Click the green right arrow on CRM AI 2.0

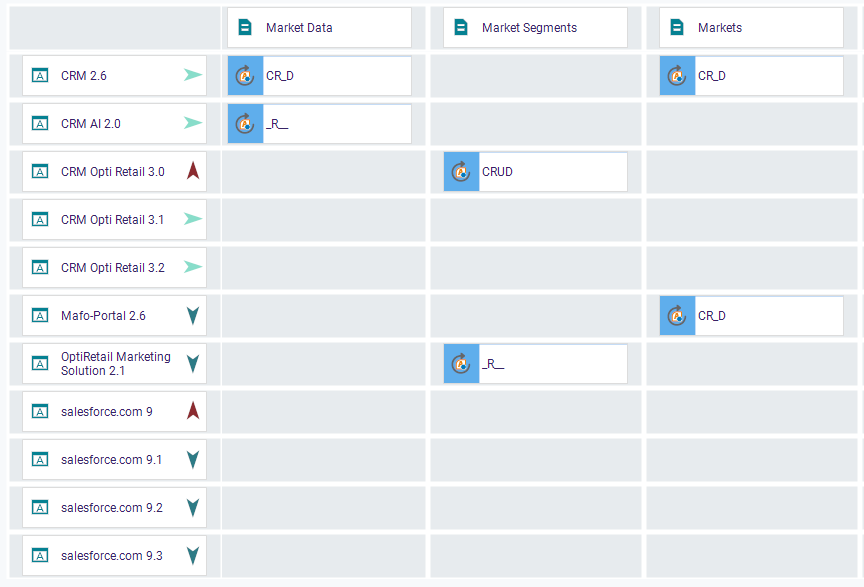193,124
